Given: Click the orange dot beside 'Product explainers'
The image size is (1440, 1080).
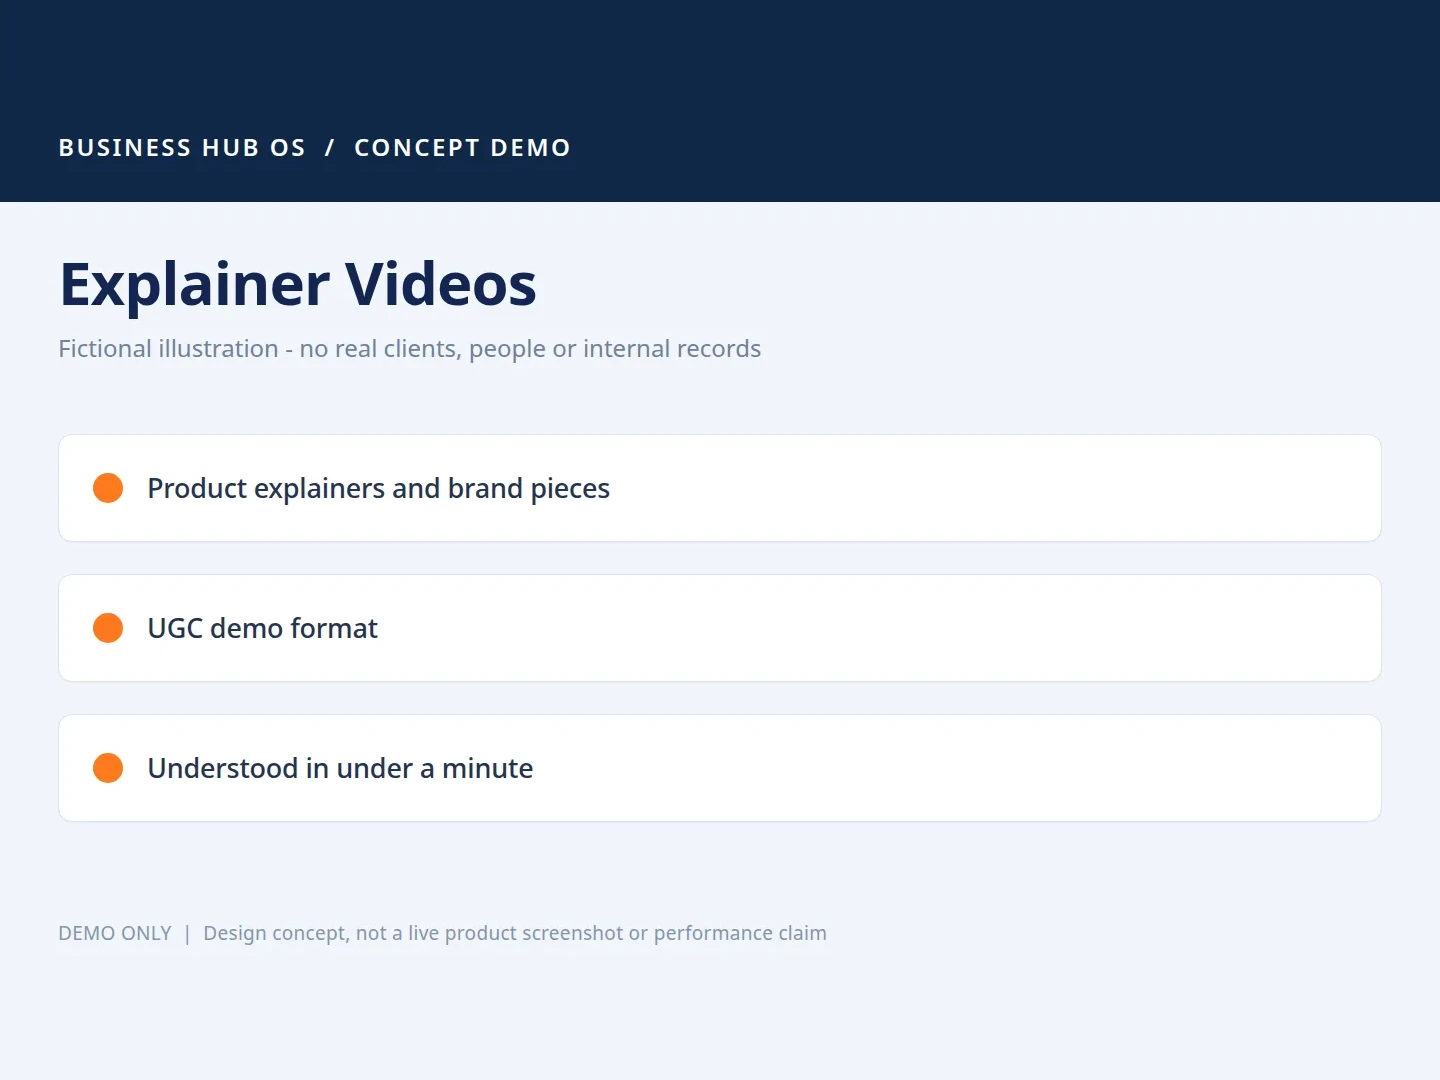Looking at the screenshot, I should pyautogui.click(x=108, y=488).
